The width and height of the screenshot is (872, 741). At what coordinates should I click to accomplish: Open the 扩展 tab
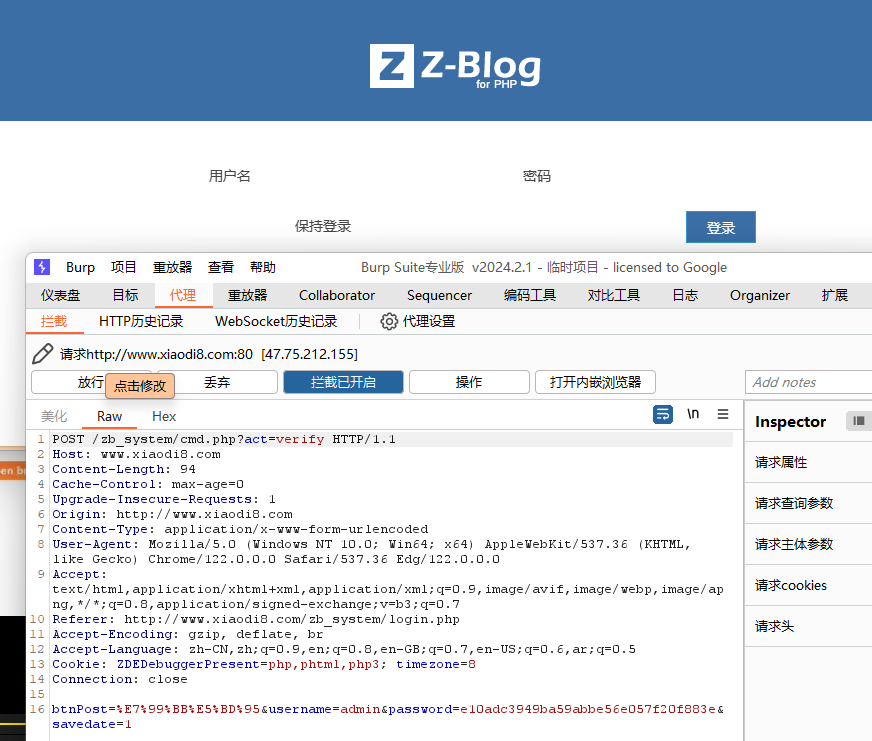pyautogui.click(x=835, y=295)
